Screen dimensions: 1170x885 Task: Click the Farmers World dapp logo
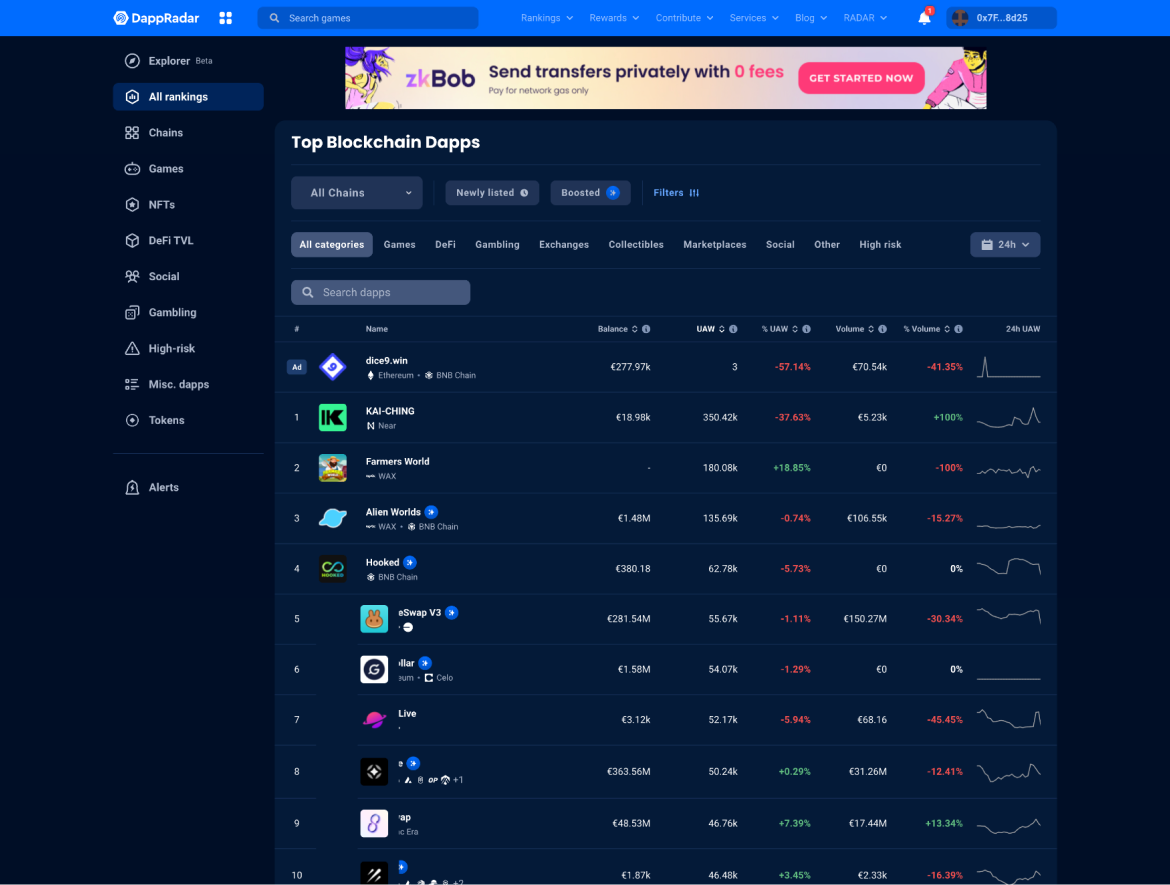coord(333,468)
